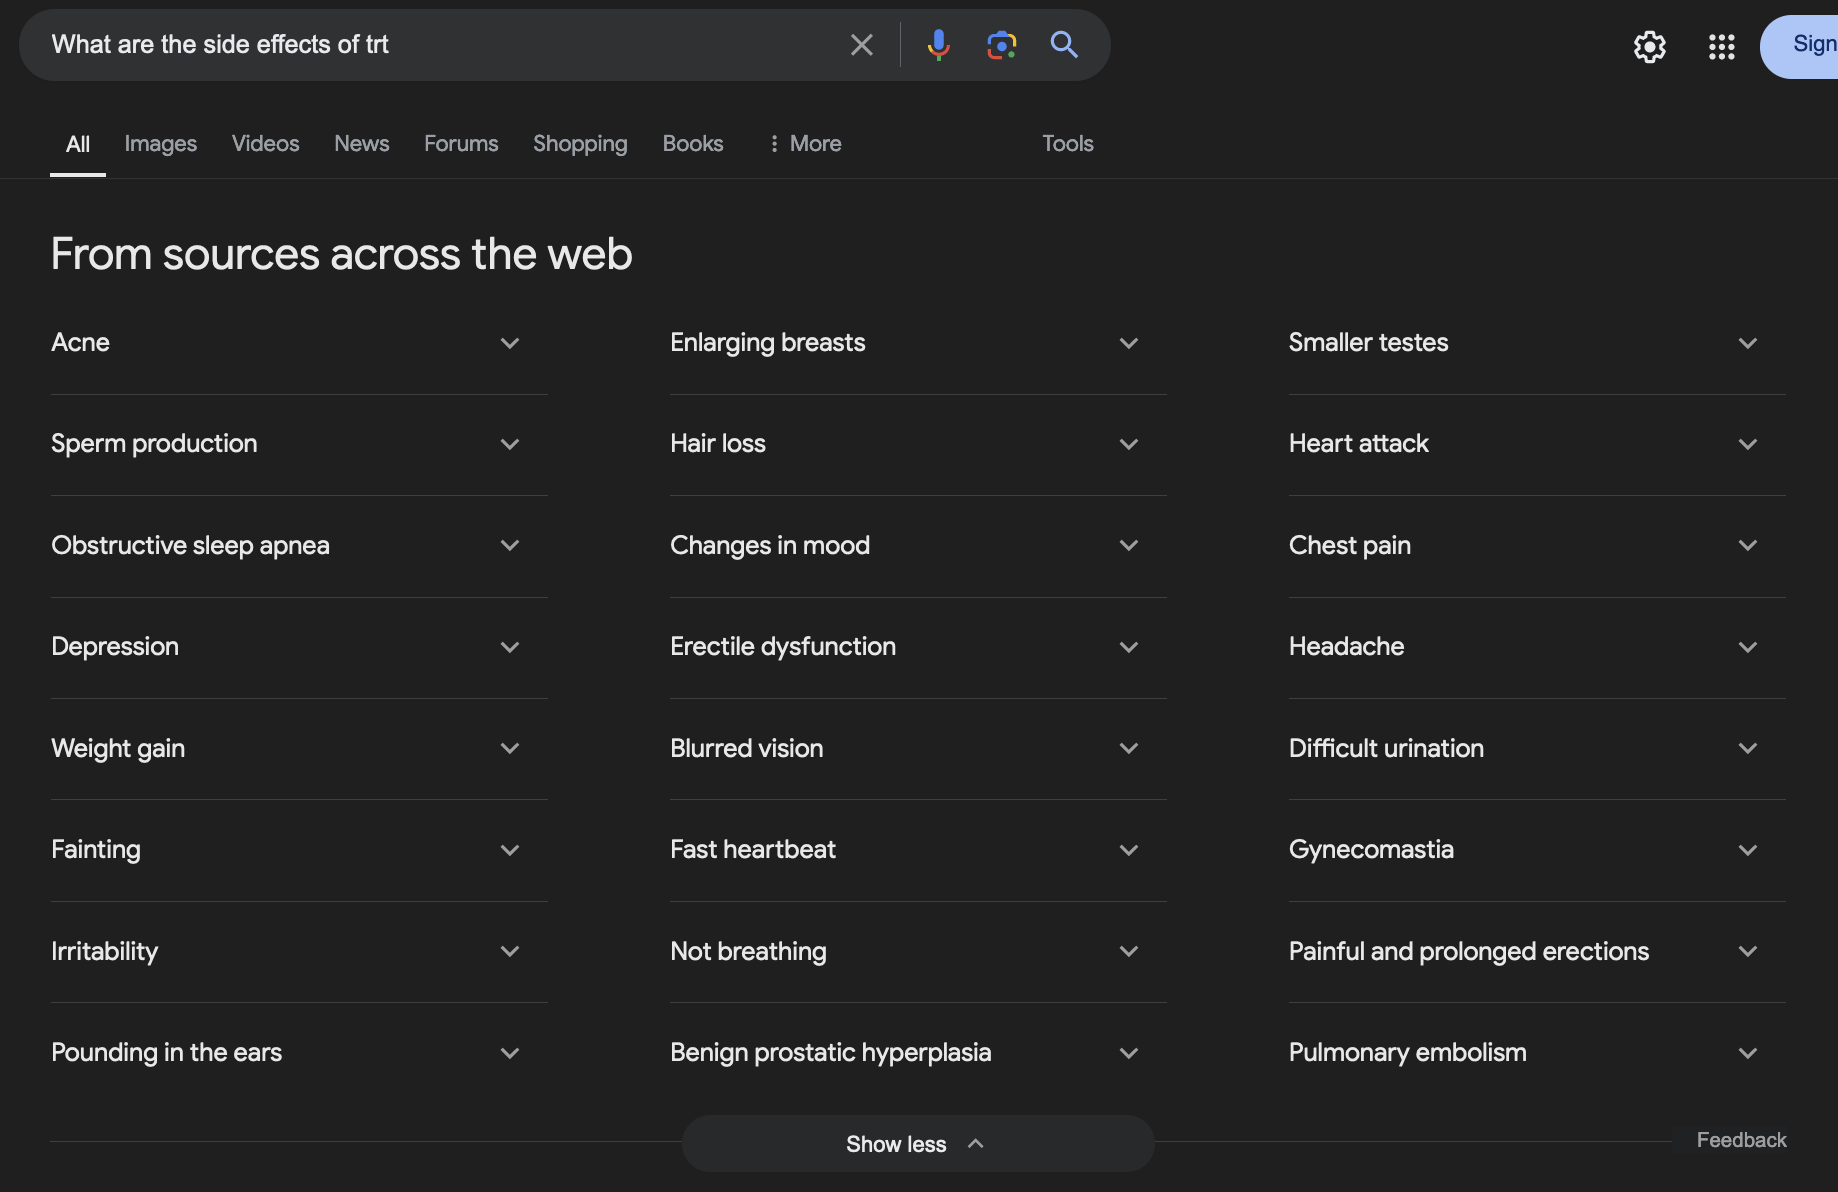Expand the Changes in mood chevron
Viewport: 1838px width, 1192px height.
[1129, 545]
